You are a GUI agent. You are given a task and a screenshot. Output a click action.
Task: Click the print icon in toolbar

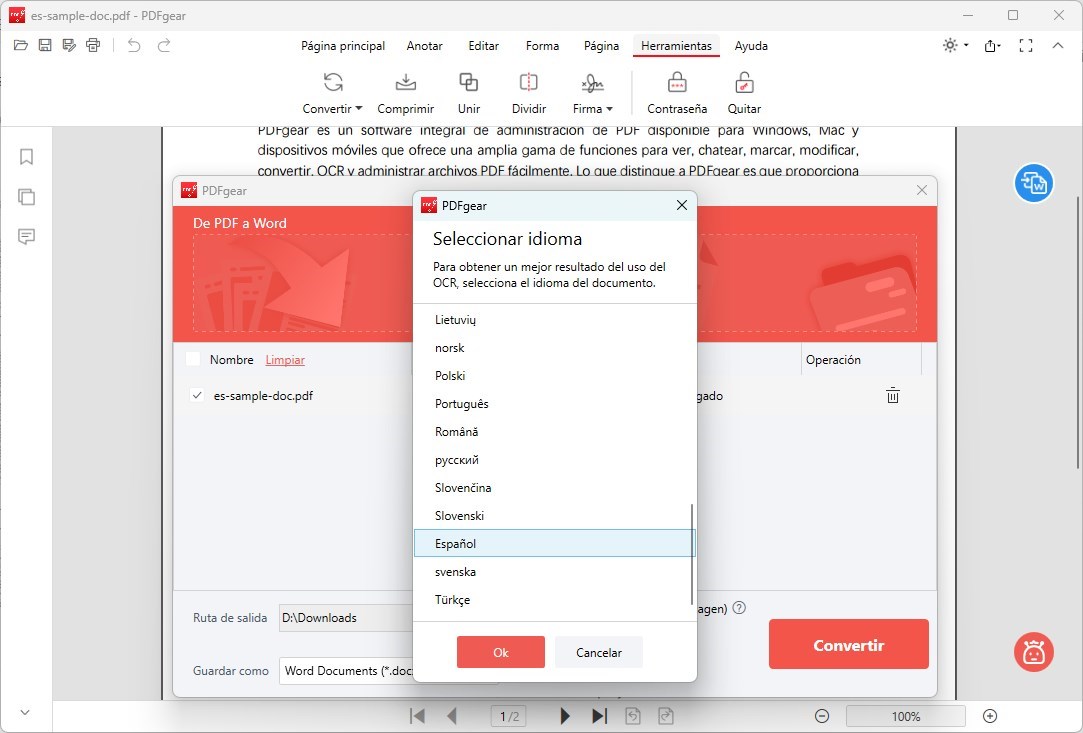point(94,45)
